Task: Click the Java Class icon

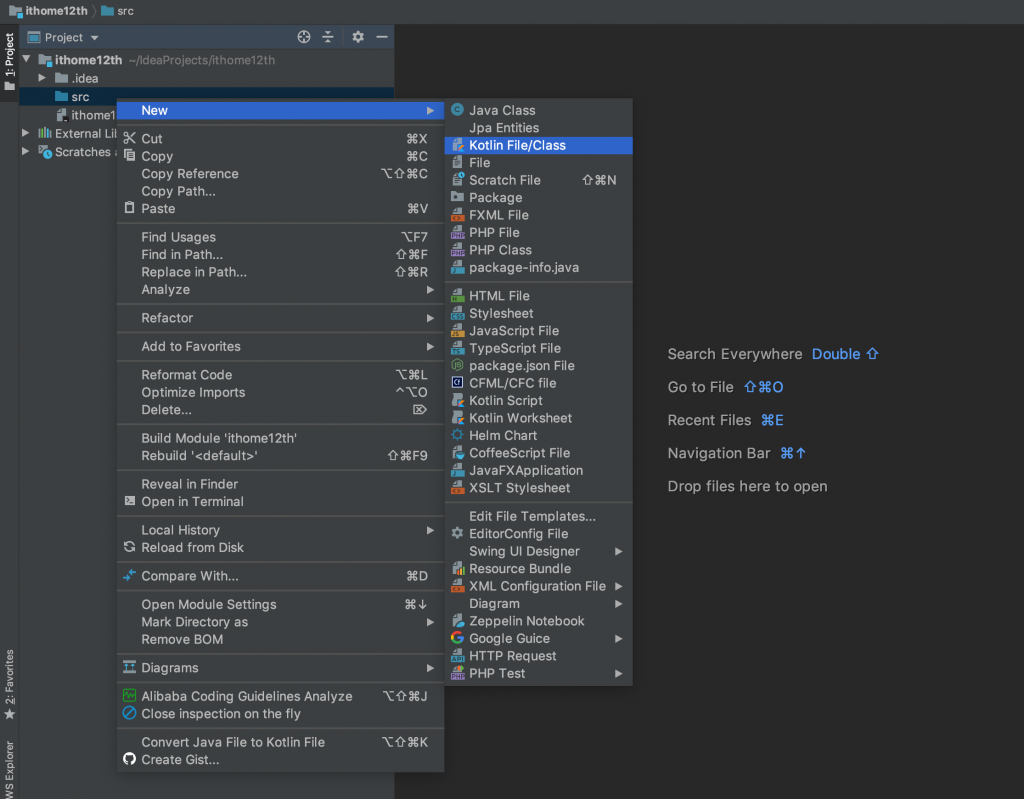Action: (x=458, y=110)
